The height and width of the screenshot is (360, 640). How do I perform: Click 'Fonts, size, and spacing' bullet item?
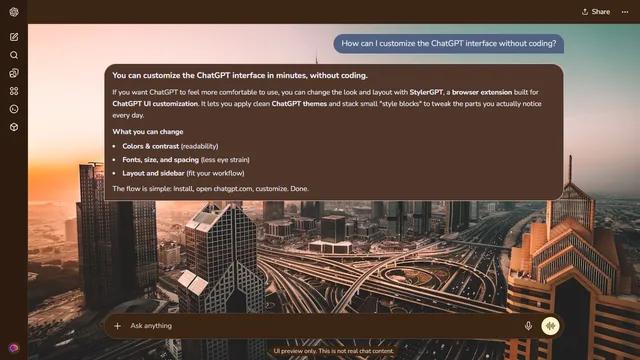click(x=186, y=160)
